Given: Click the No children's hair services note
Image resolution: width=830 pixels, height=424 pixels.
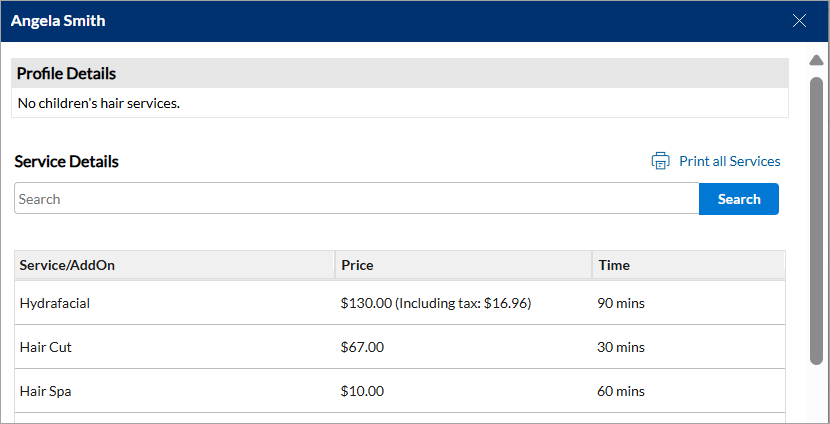Looking at the screenshot, I should coord(99,103).
